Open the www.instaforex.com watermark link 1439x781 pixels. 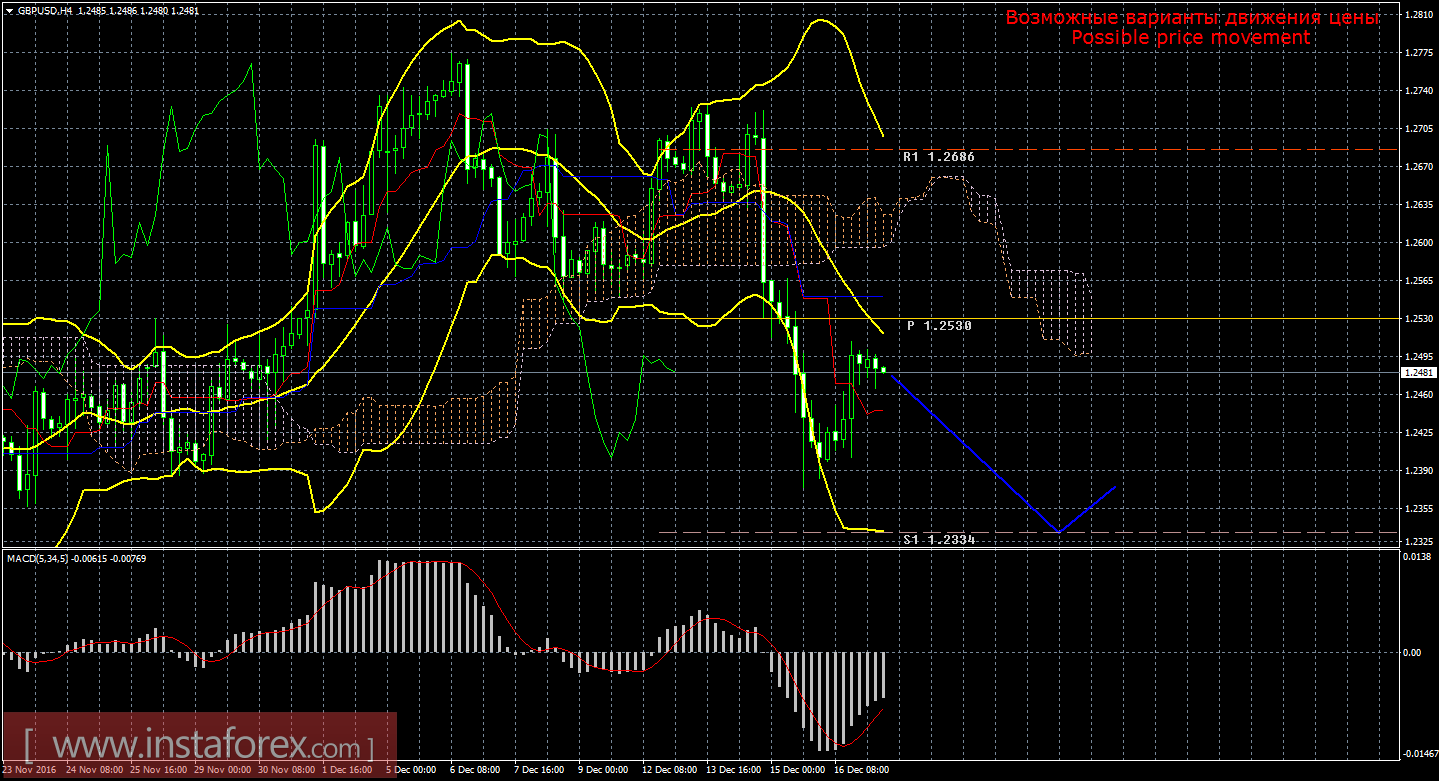[x=200, y=746]
